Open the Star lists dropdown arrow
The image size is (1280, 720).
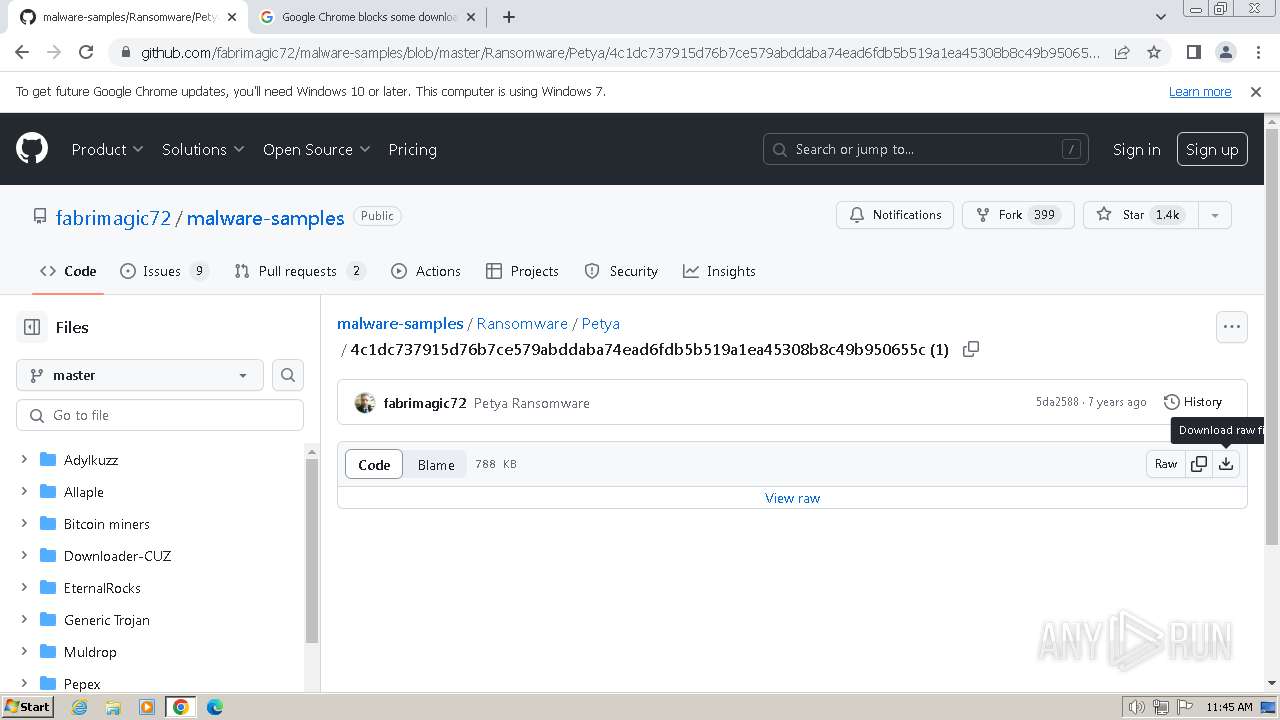(1214, 215)
